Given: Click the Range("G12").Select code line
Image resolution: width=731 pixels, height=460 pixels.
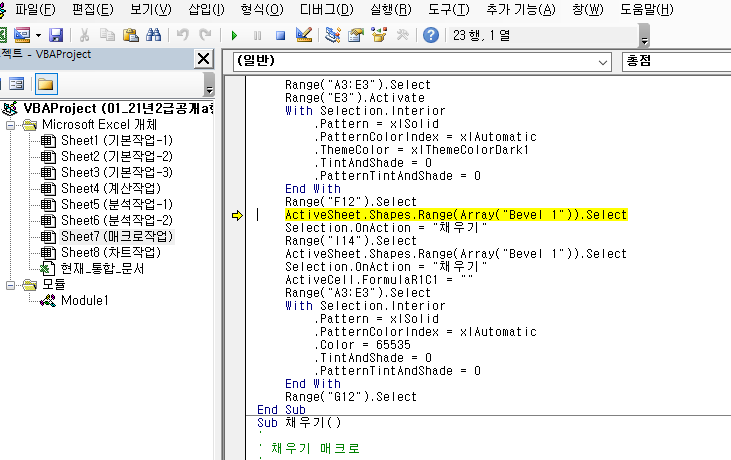Looking at the screenshot, I should [351, 397].
